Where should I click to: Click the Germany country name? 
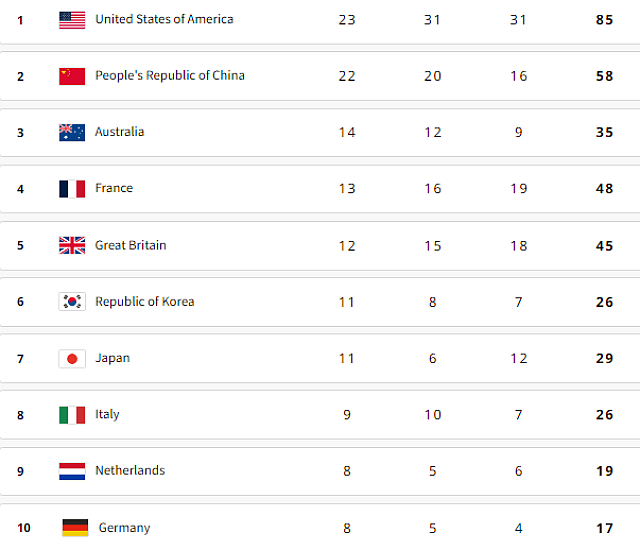(x=124, y=528)
